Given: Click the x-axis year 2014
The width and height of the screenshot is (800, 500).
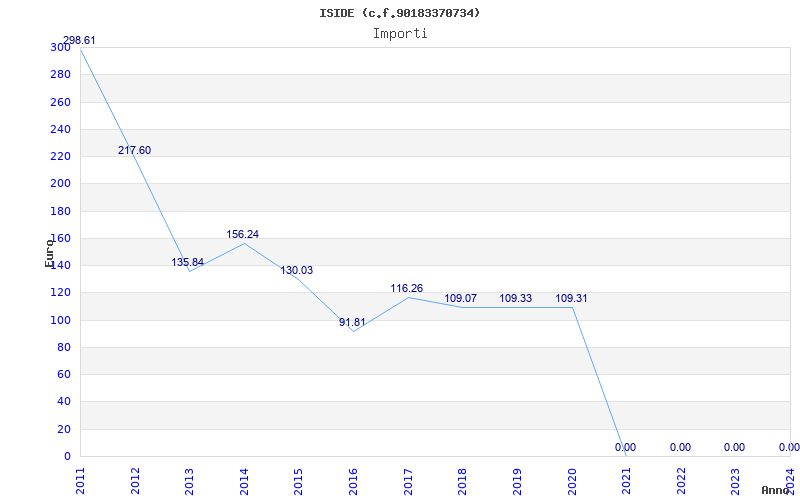Looking at the screenshot, I should point(244,482).
